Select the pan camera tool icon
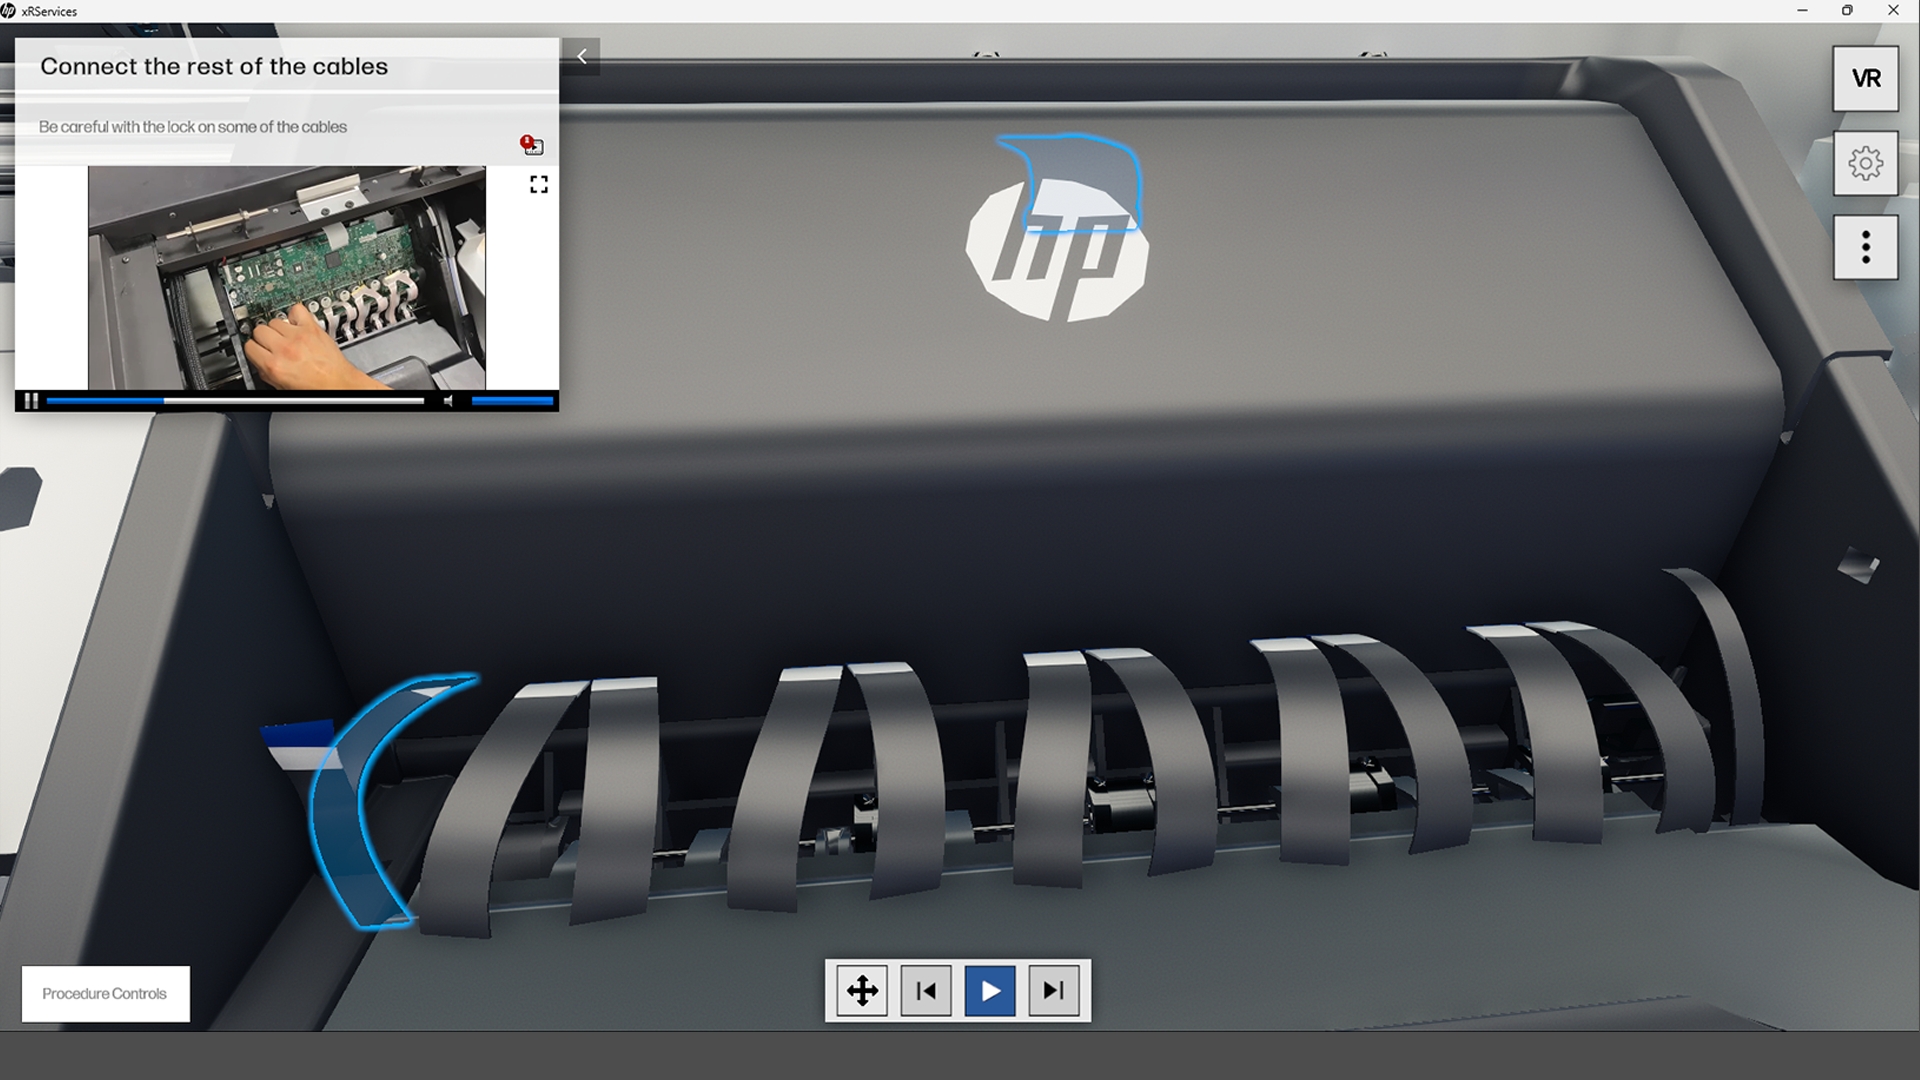 [x=861, y=991]
